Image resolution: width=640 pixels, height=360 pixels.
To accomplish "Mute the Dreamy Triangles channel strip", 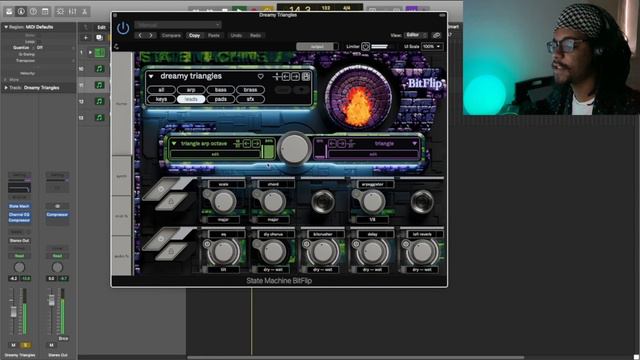I will point(13,345).
